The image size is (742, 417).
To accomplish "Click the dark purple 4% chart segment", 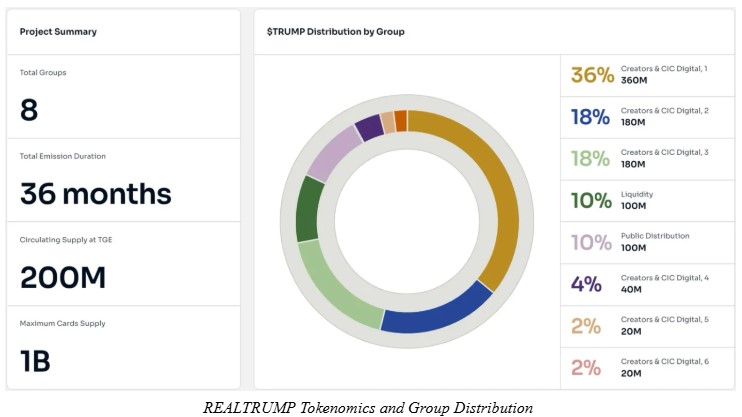I will [370, 127].
